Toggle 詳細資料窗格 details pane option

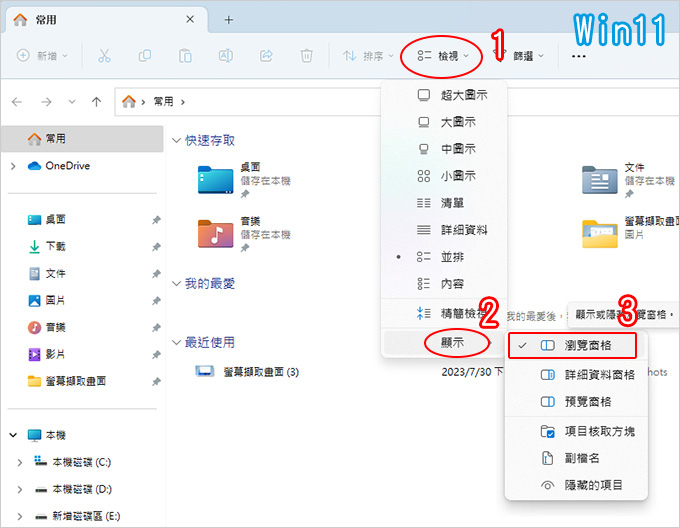click(576, 375)
